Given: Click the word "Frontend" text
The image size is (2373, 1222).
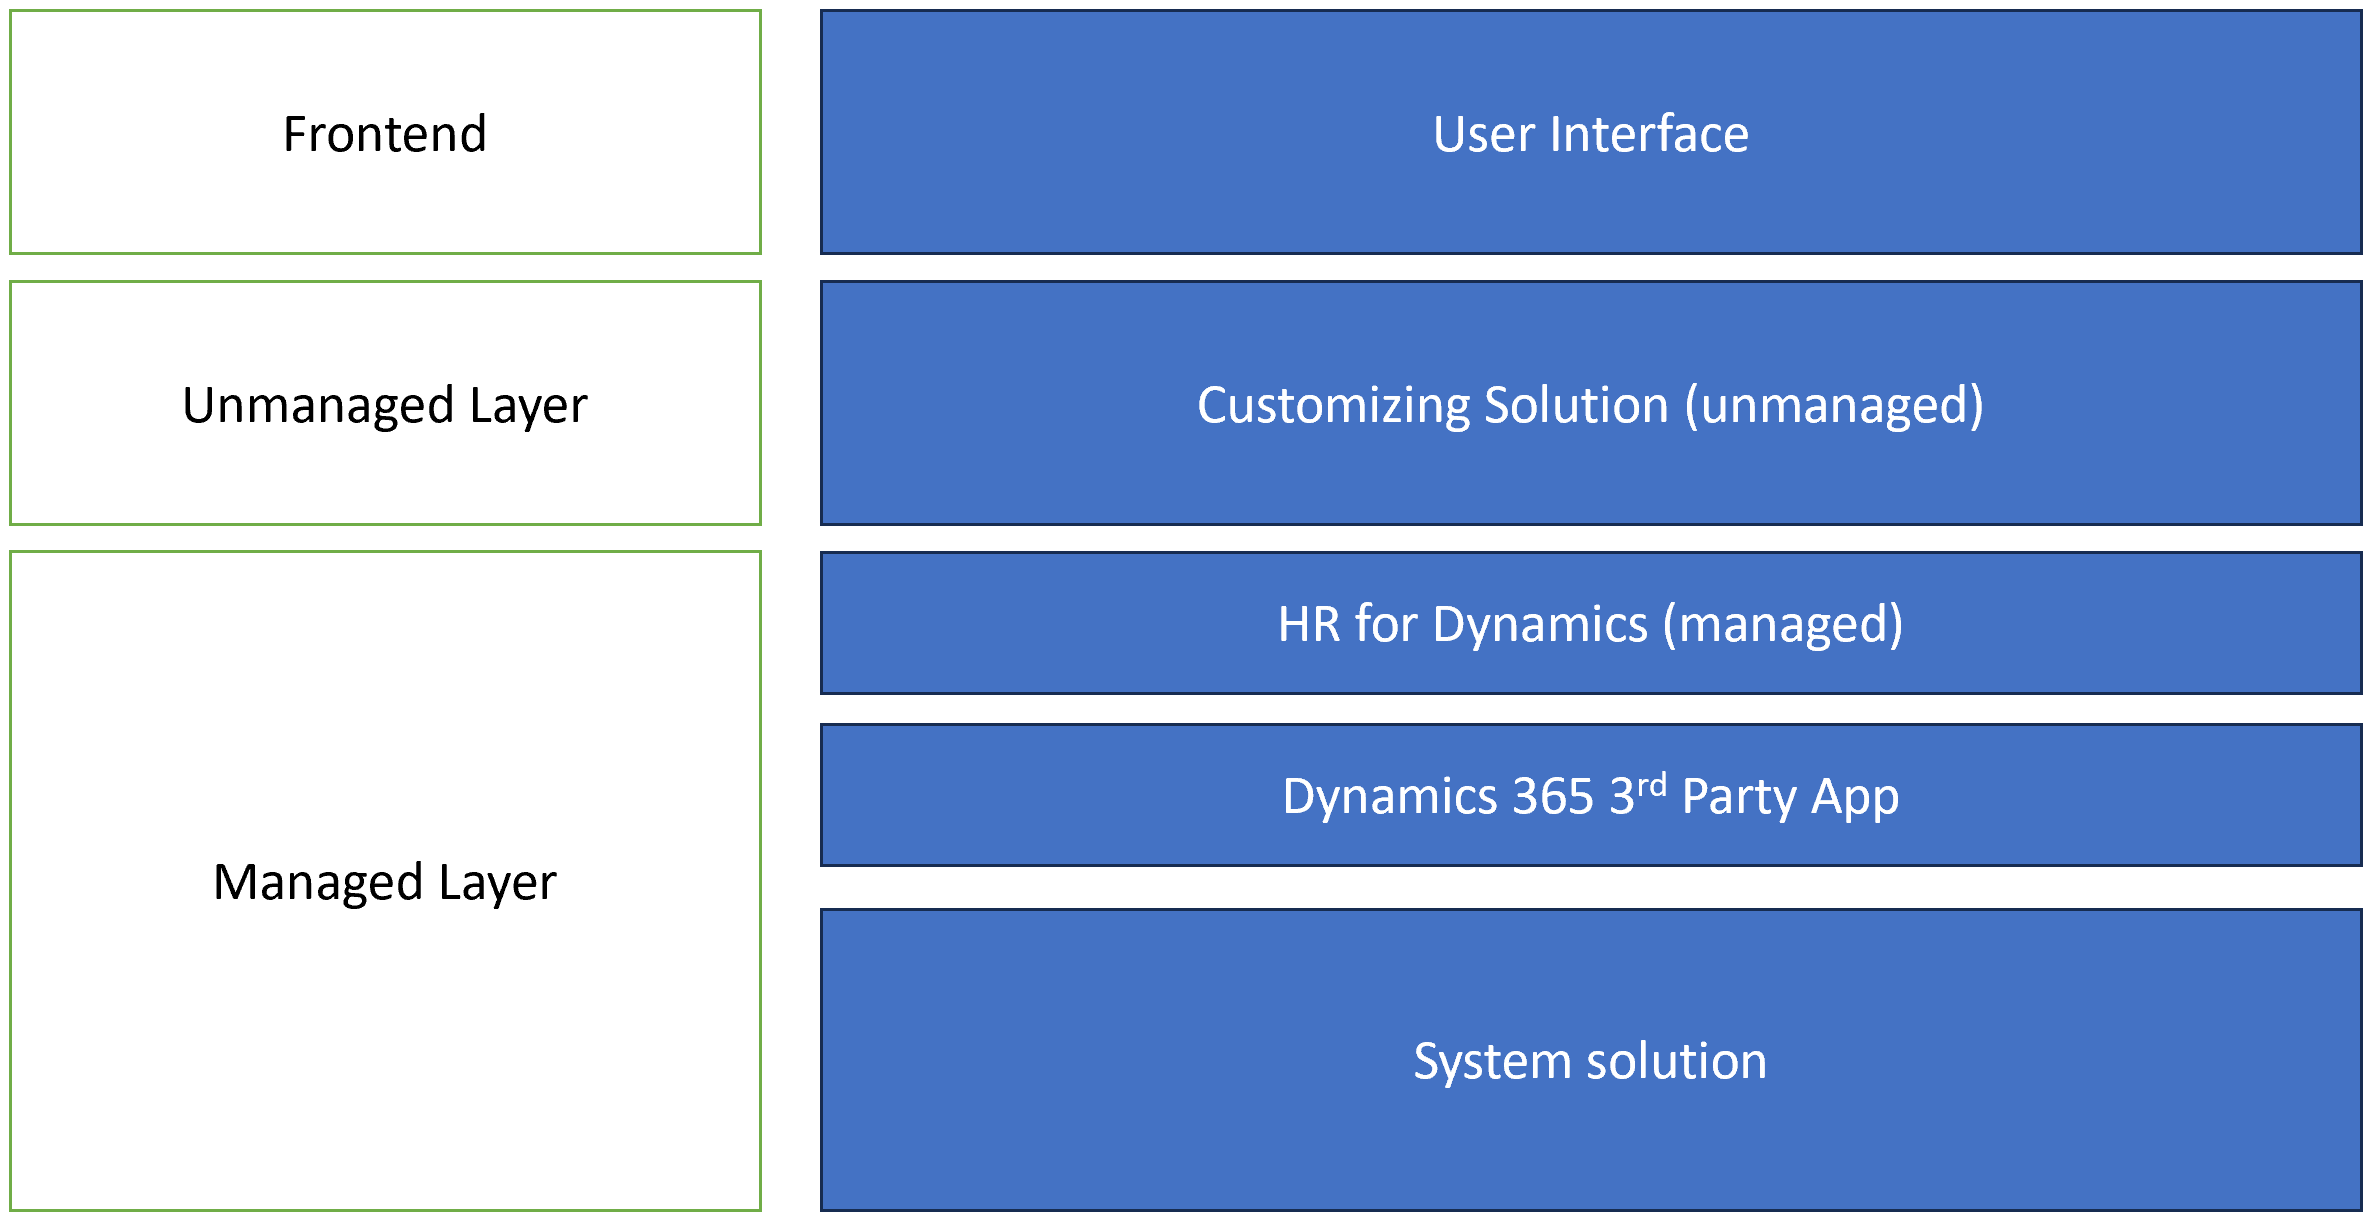Looking at the screenshot, I should click(385, 134).
